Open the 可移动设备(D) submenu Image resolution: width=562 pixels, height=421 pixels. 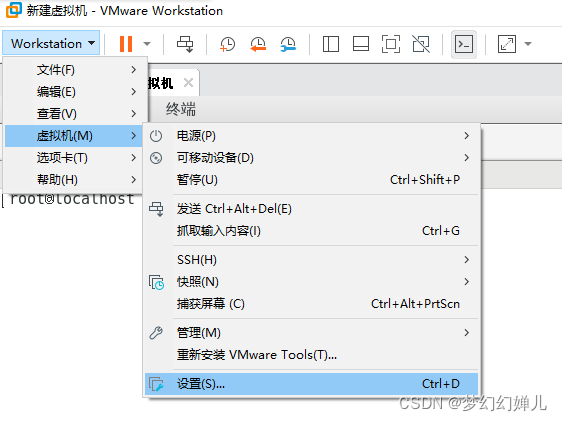coord(311,158)
